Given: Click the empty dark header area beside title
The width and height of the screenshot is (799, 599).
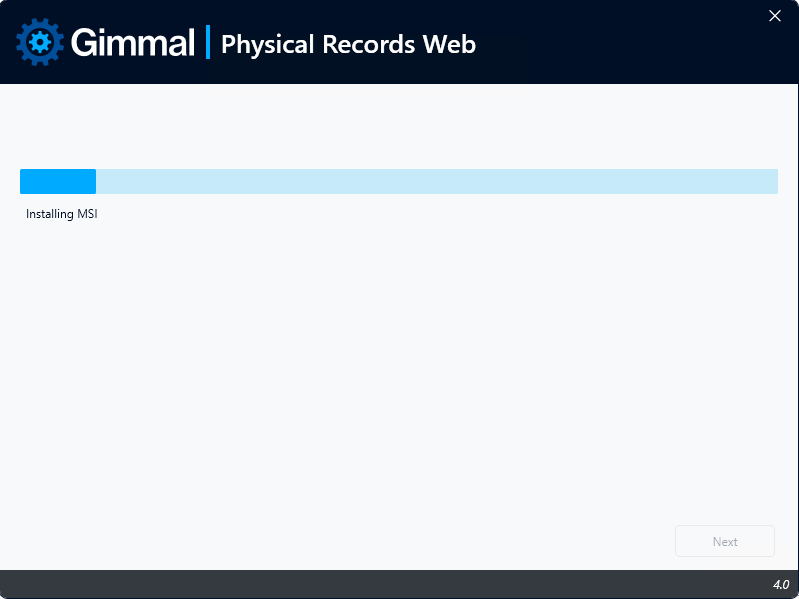Looking at the screenshot, I should [611, 42].
